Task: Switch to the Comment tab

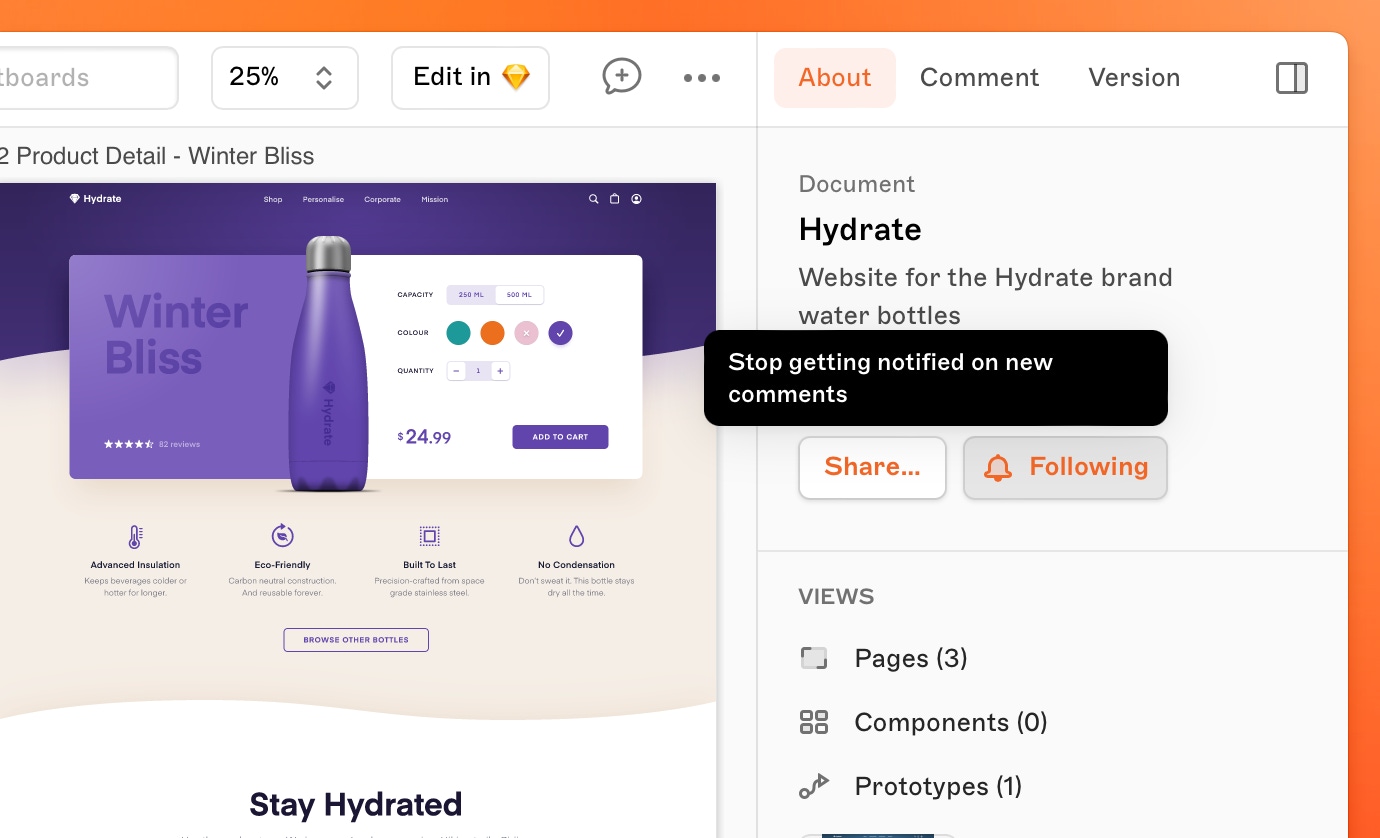Action: pyautogui.click(x=979, y=78)
